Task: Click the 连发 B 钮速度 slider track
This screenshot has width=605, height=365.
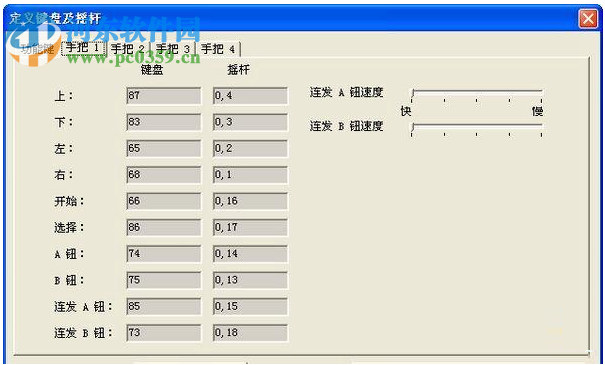Action: tap(477, 126)
